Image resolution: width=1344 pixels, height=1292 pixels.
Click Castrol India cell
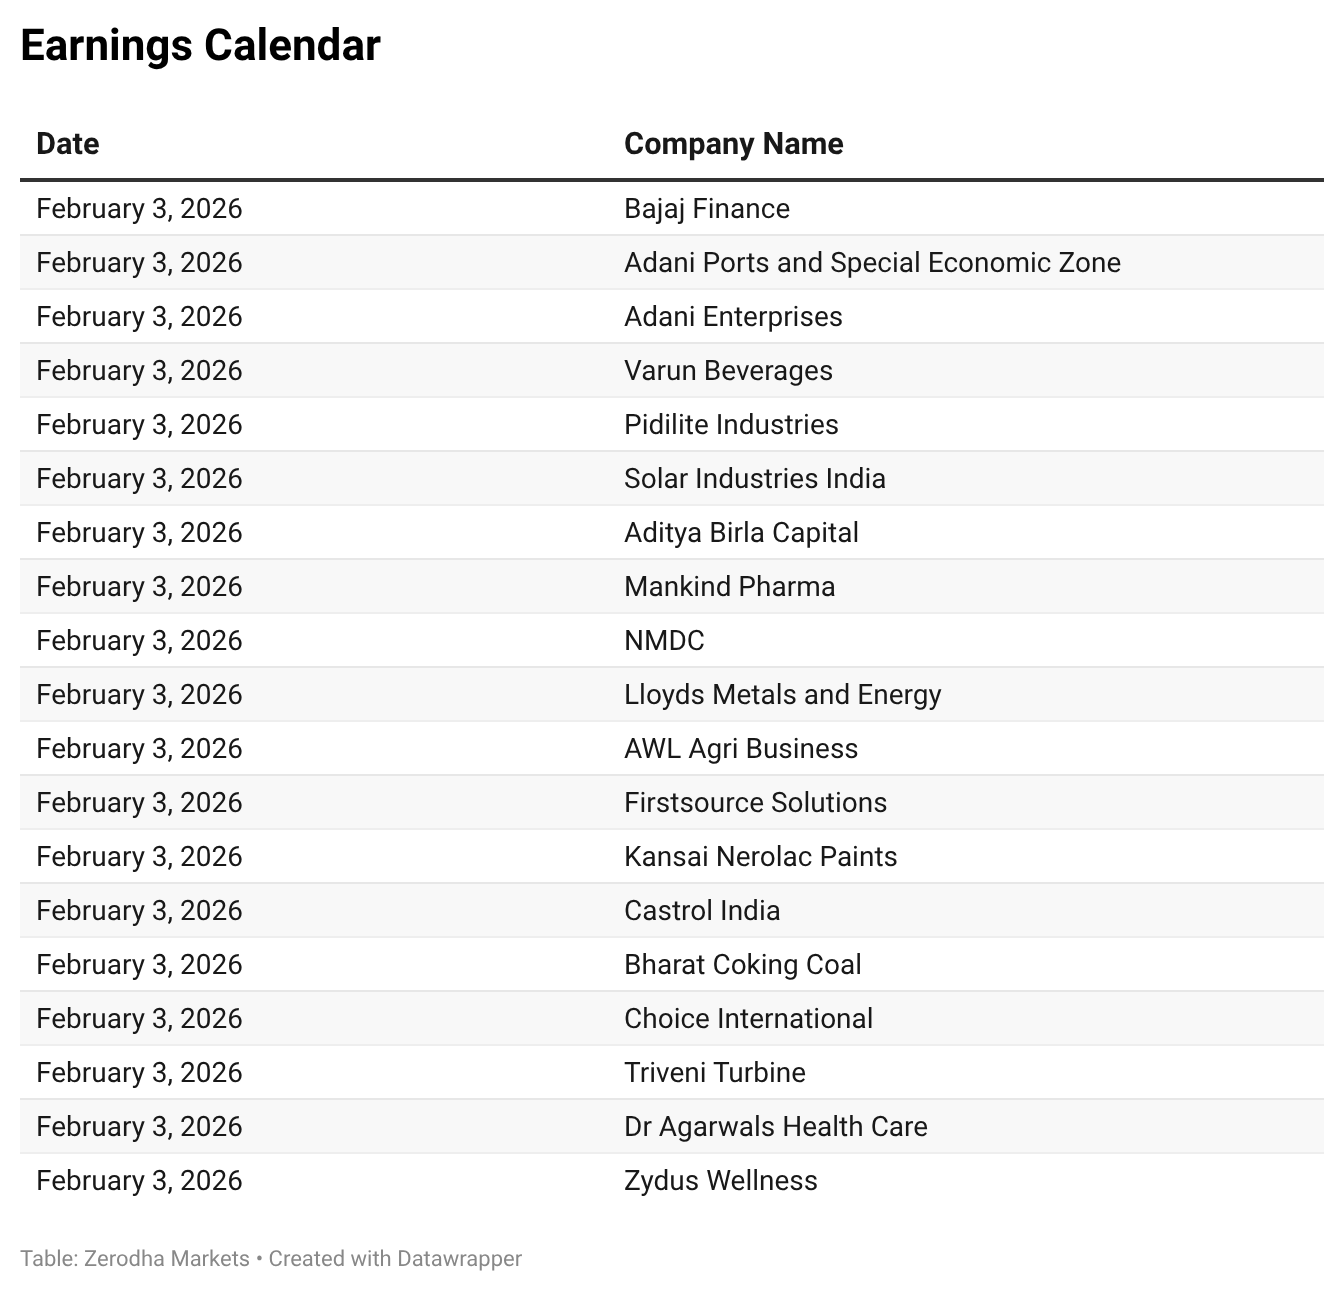(702, 910)
